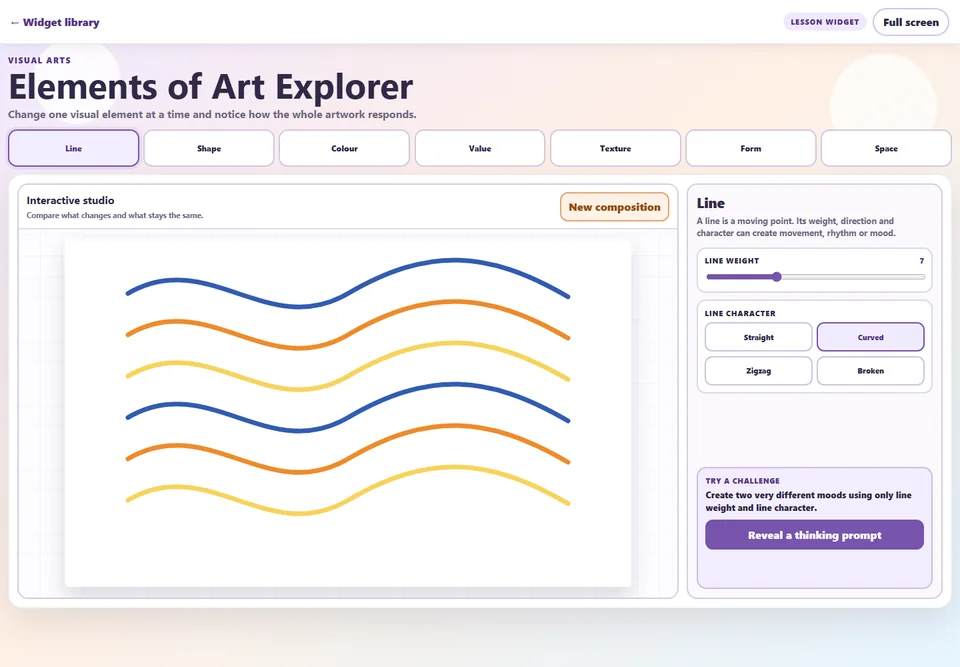Go back to Widget library
This screenshot has height=667, width=960.
click(x=54, y=23)
